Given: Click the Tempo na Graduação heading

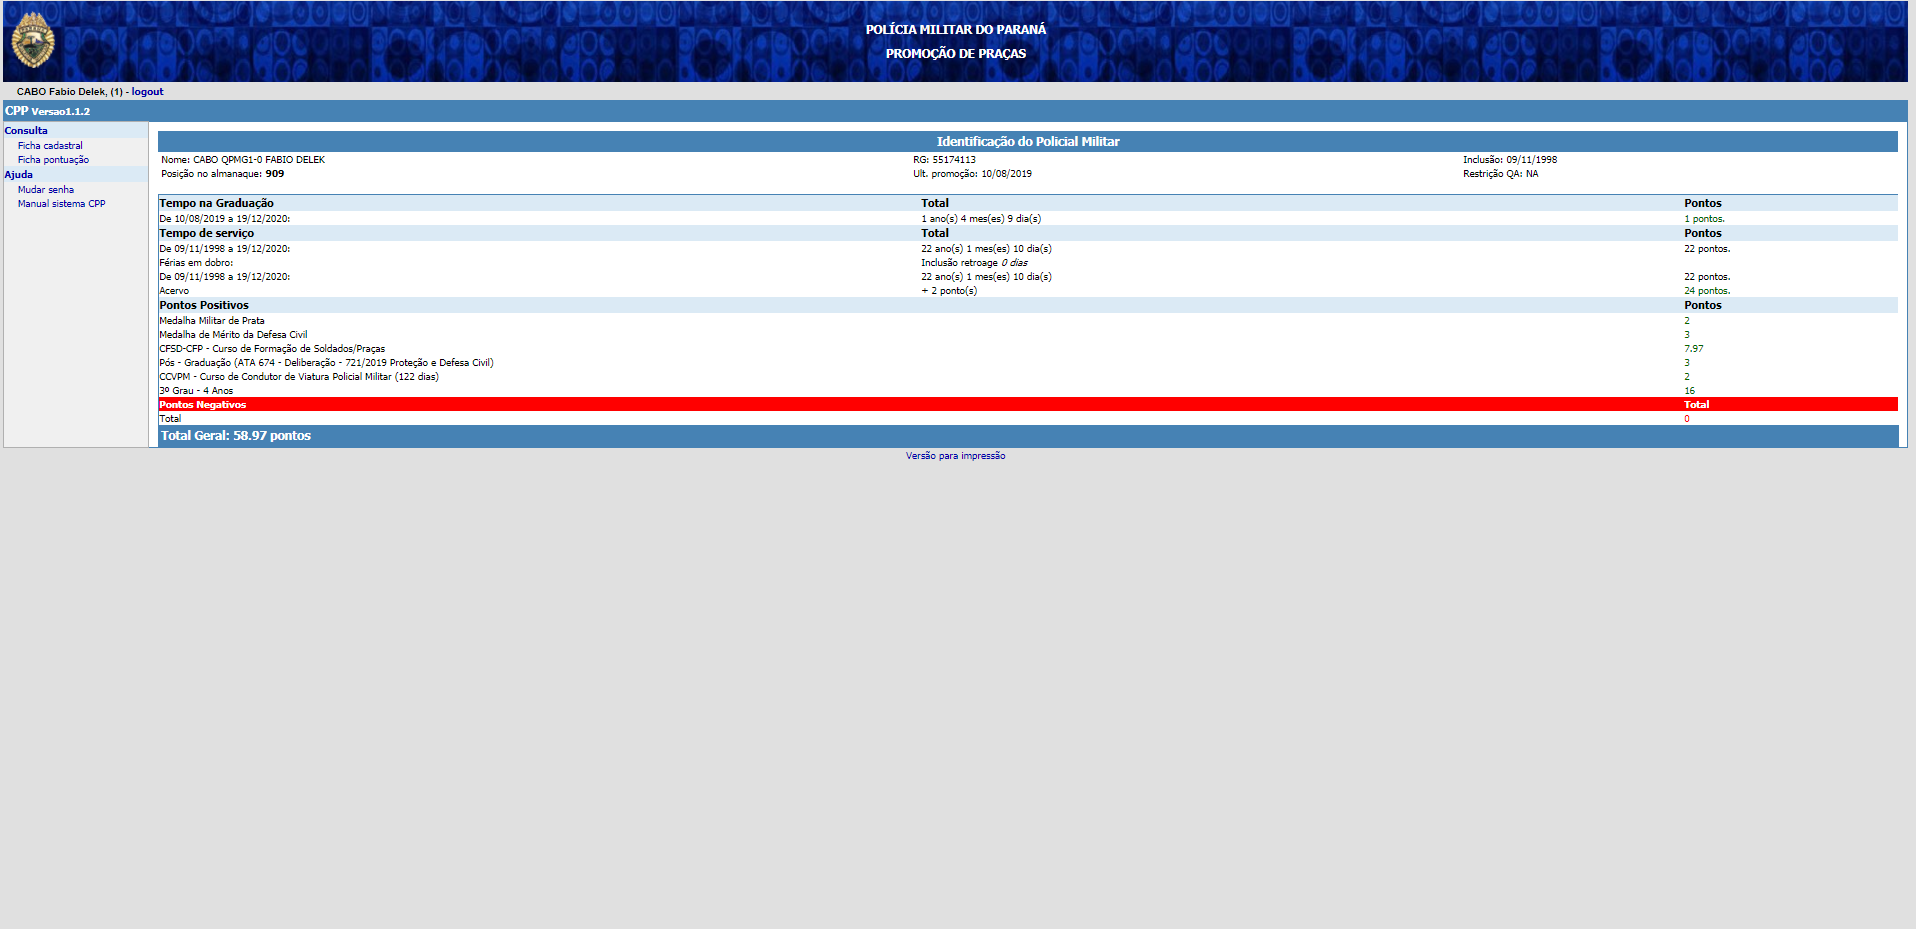Looking at the screenshot, I should [216, 203].
